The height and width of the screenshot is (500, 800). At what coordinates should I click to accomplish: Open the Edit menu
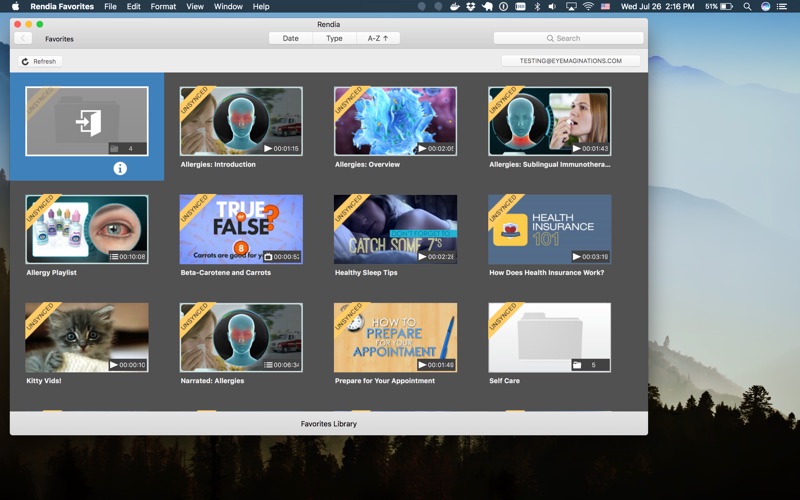[x=134, y=7]
